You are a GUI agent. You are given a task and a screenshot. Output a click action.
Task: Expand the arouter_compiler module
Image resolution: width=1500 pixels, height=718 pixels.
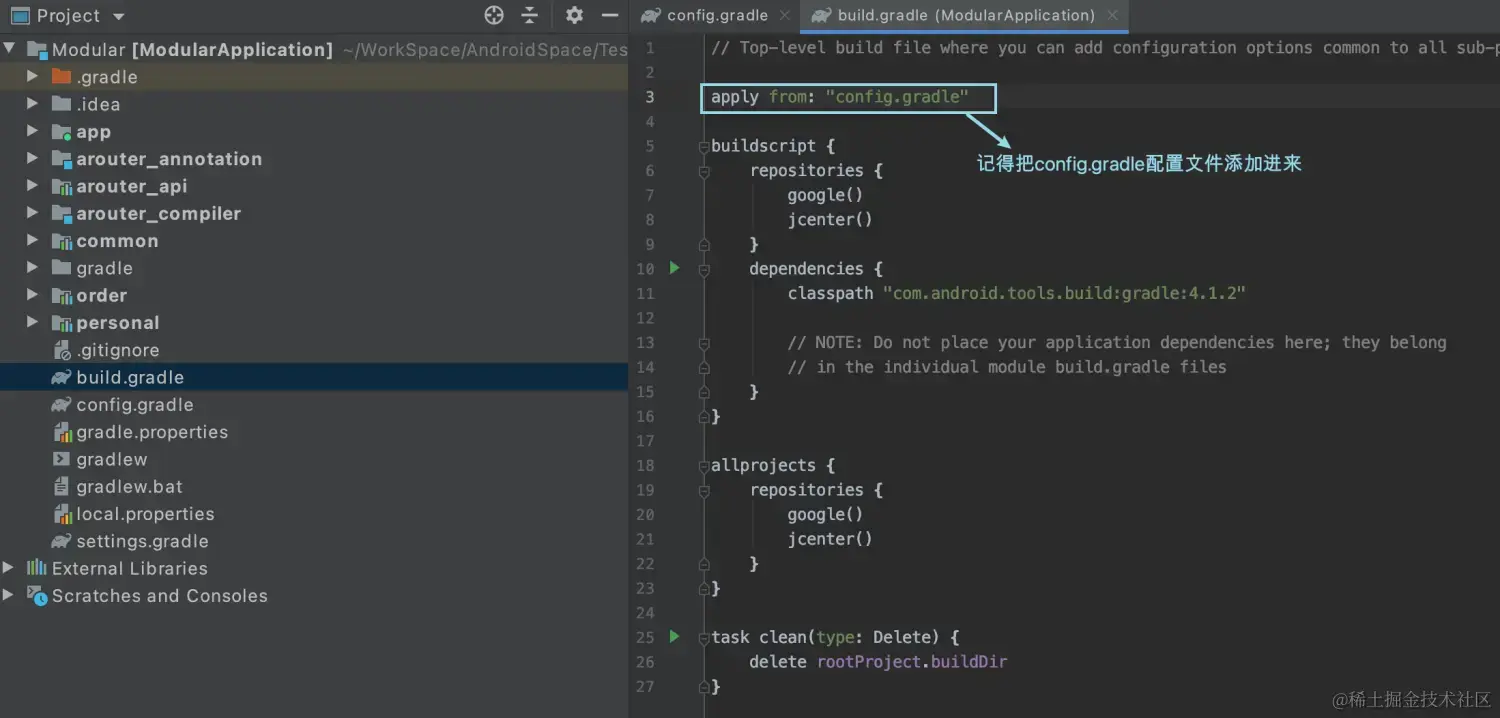point(33,213)
